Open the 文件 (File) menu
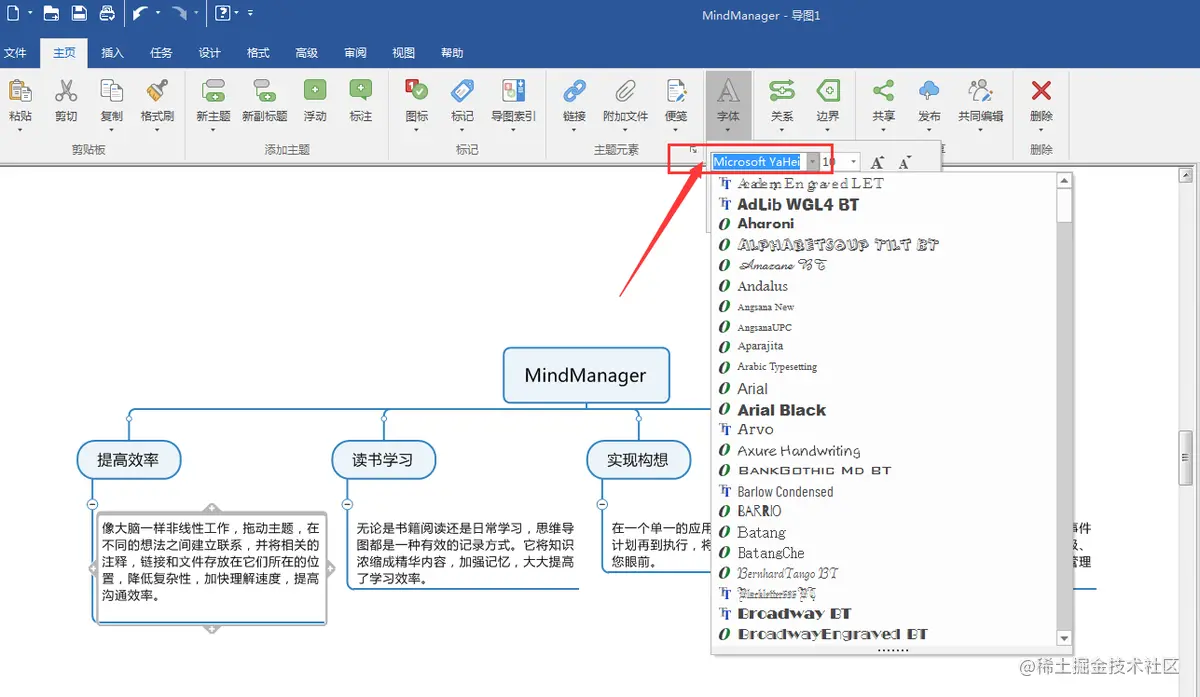 click(15, 53)
